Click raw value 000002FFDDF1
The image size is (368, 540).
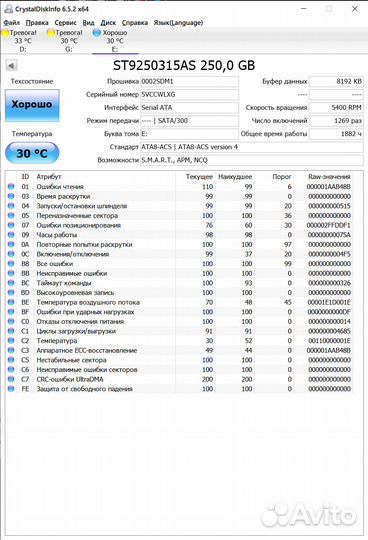coord(329,225)
